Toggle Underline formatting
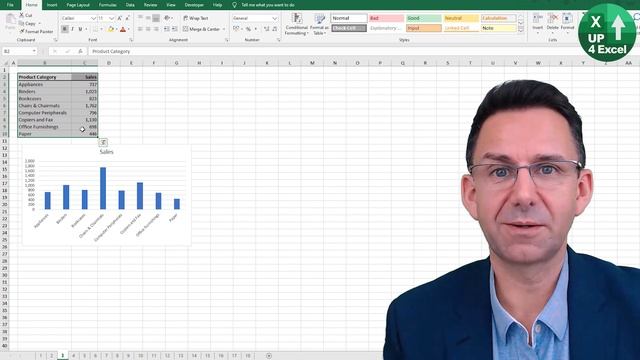The width and height of the screenshot is (640, 360). click(x=80, y=29)
